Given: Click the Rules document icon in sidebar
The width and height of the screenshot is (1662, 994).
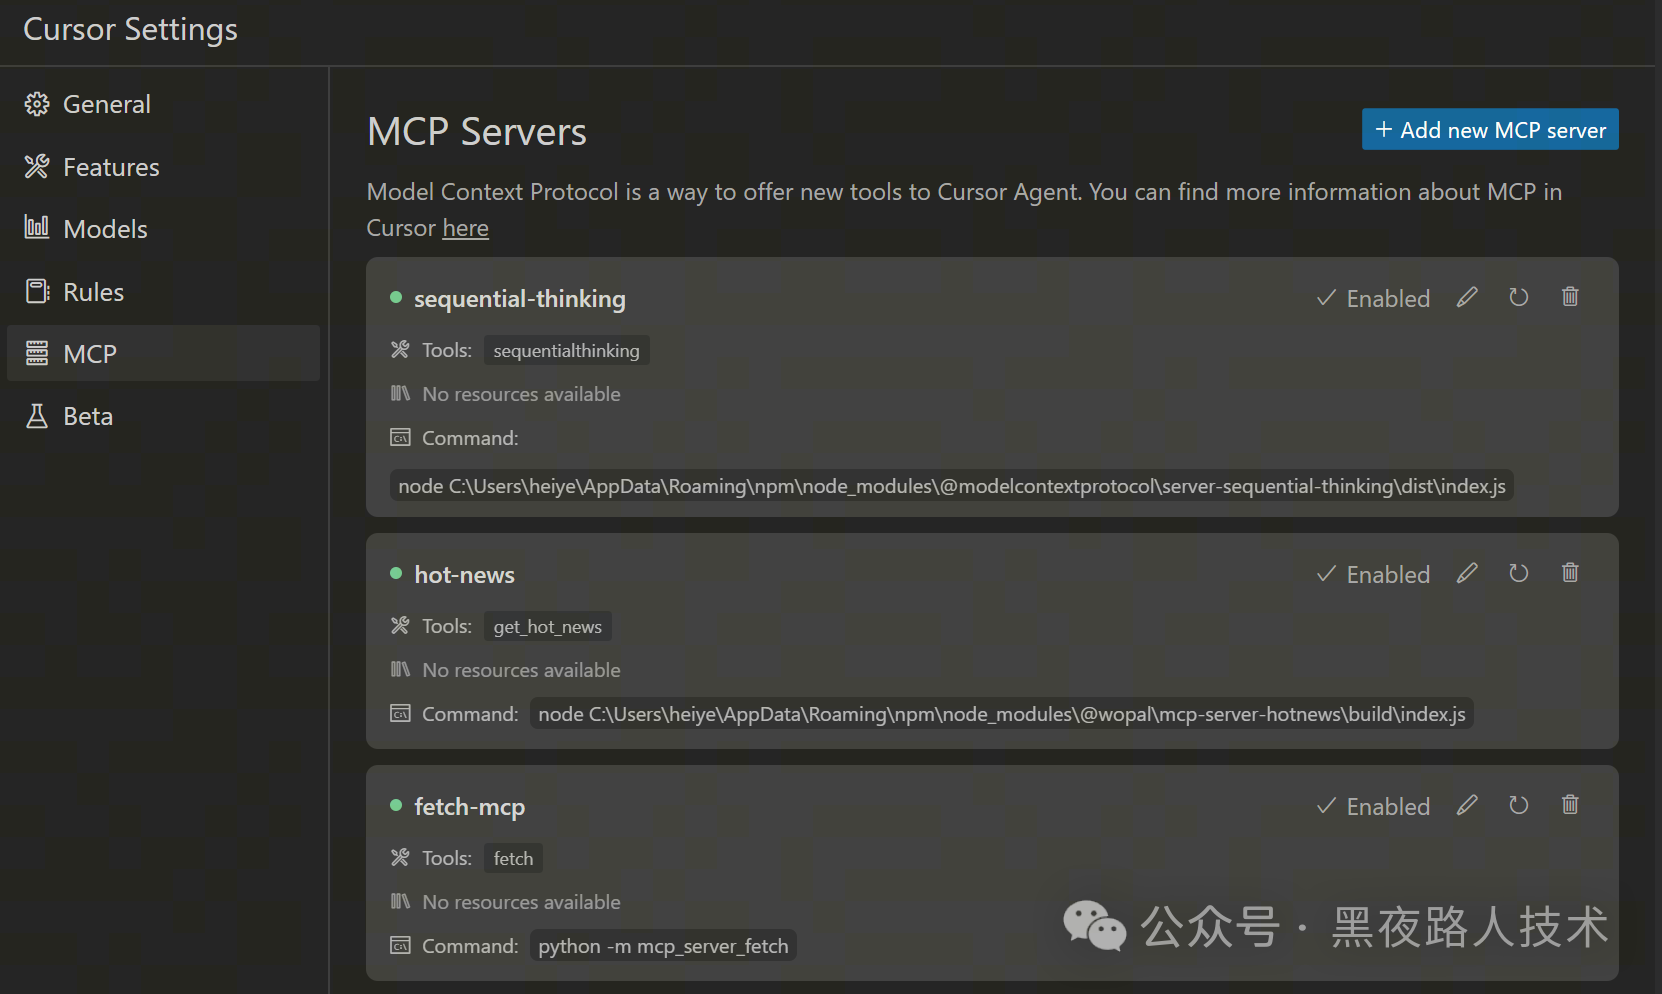Looking at the screenshot, I should [x=37, y=291].
